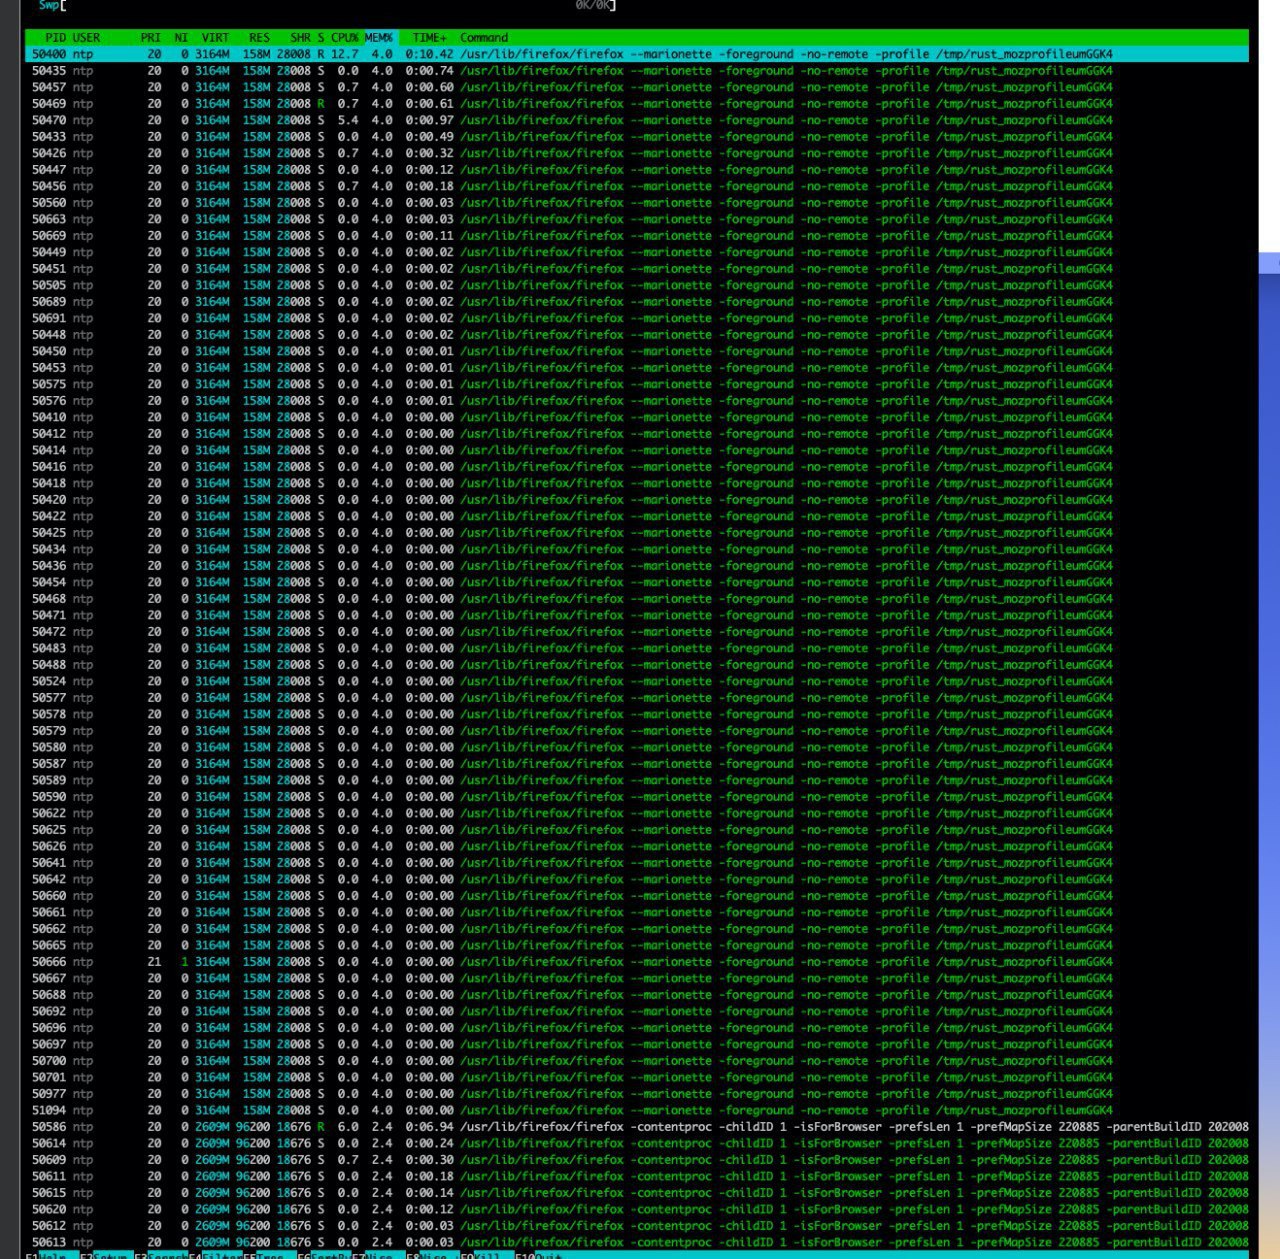The image size is (1280, 1259).
Task: Sort by the SHR column header
Action: point(300,37)
